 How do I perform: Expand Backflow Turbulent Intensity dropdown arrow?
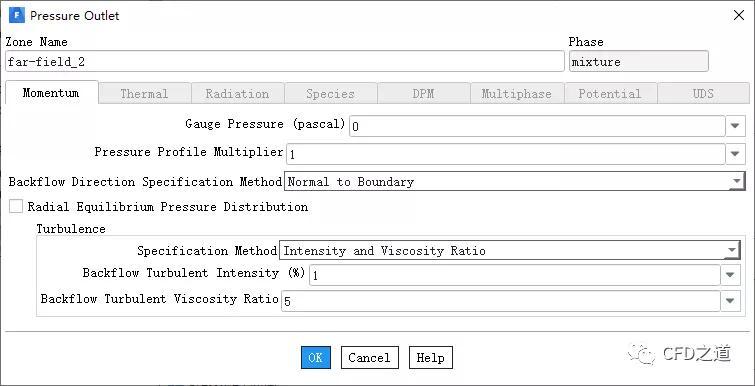click(x=730, y=275)
